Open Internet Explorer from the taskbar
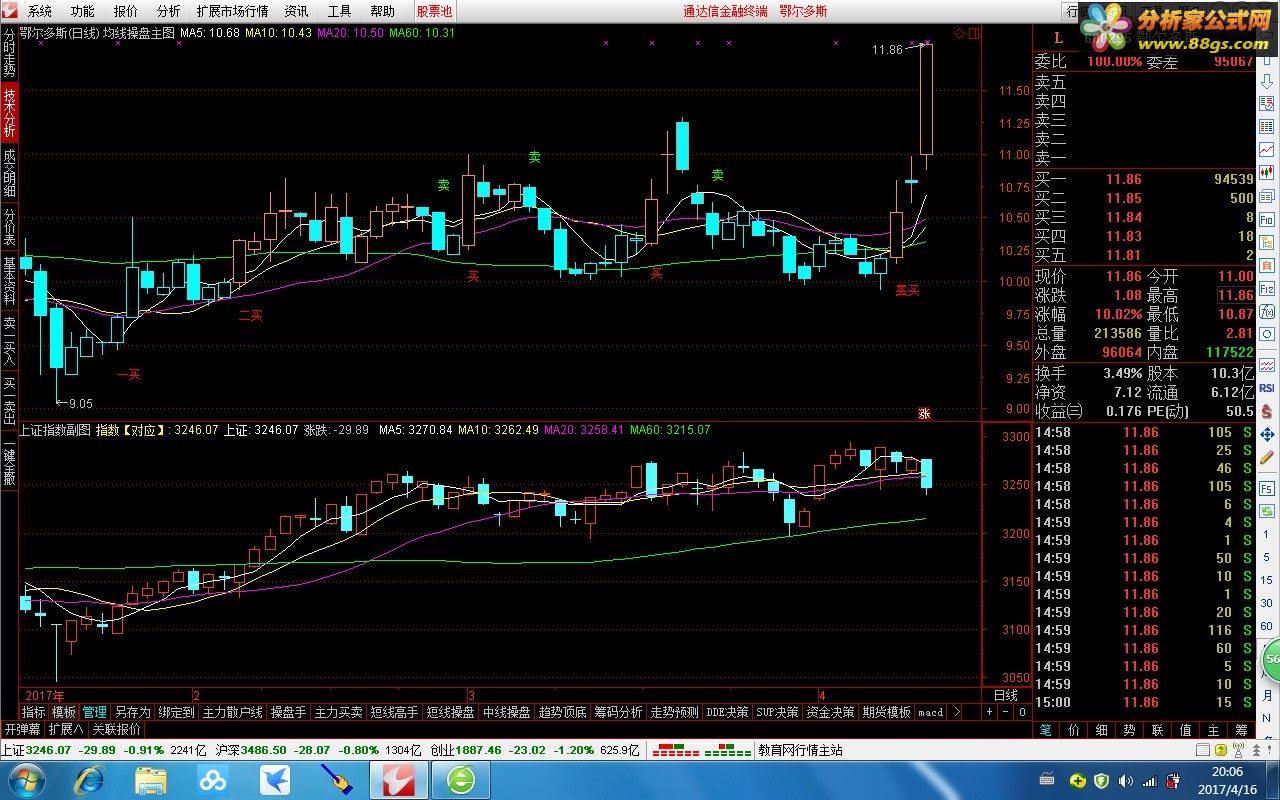 pos(90,779)
